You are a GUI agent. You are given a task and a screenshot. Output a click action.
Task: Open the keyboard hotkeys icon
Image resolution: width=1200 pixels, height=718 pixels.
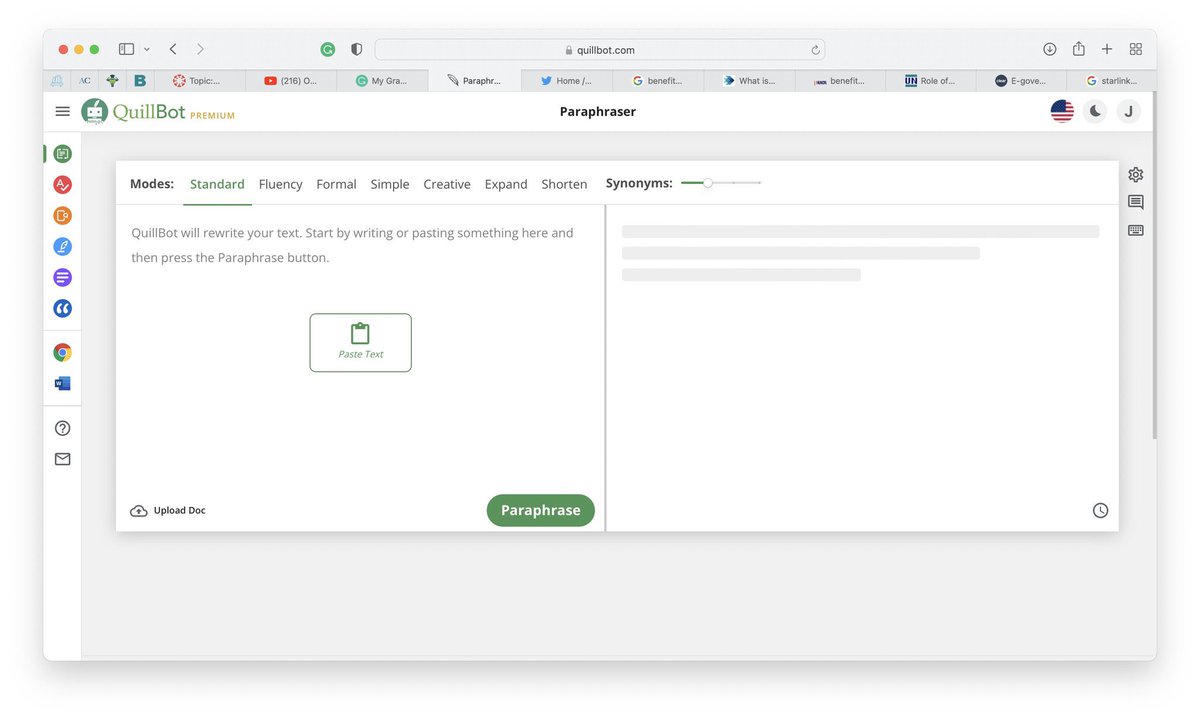1135,230
